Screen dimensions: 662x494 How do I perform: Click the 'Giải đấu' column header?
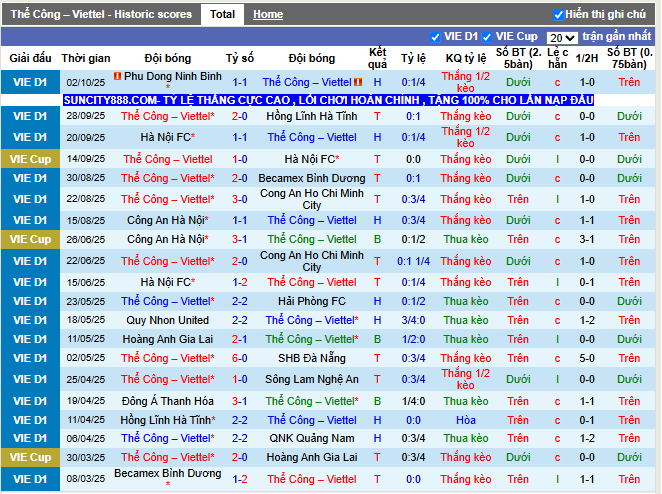tap(30, 58)
